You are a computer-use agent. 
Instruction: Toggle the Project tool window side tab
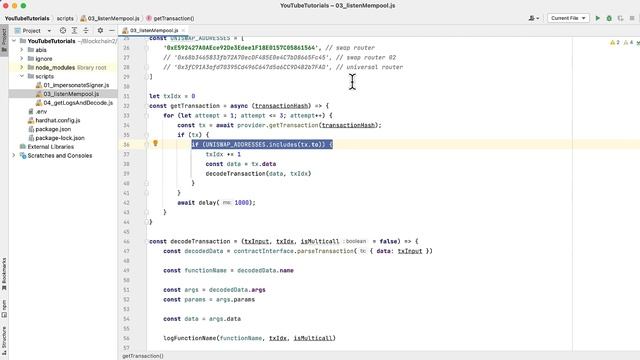(4, 40)
